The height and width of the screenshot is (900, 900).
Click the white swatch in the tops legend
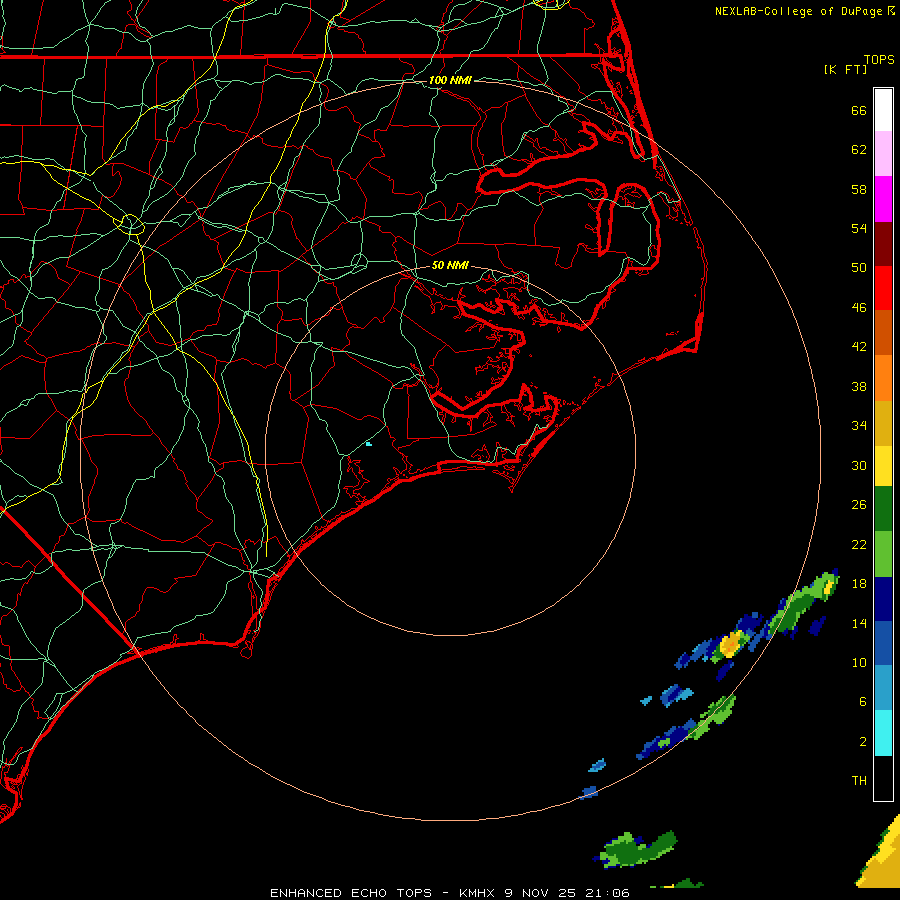tap(883, 110)
